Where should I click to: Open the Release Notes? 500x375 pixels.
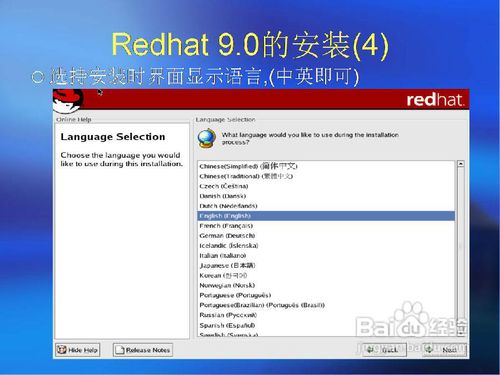143,350
